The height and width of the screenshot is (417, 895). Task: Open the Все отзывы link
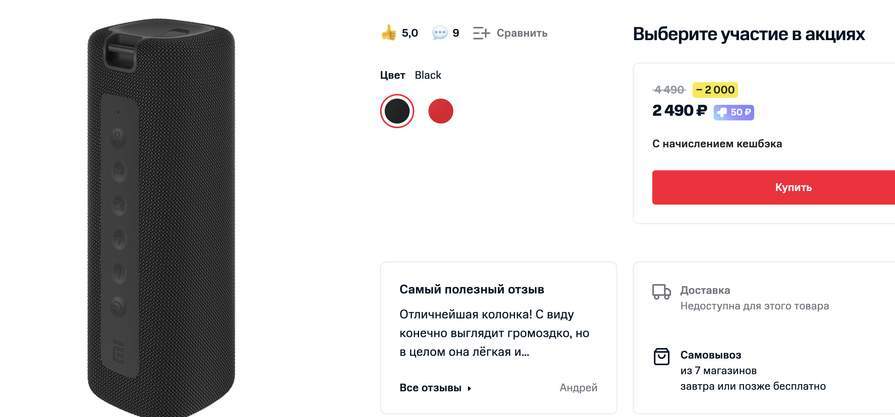pyautogui.click(x=430, y=388)
